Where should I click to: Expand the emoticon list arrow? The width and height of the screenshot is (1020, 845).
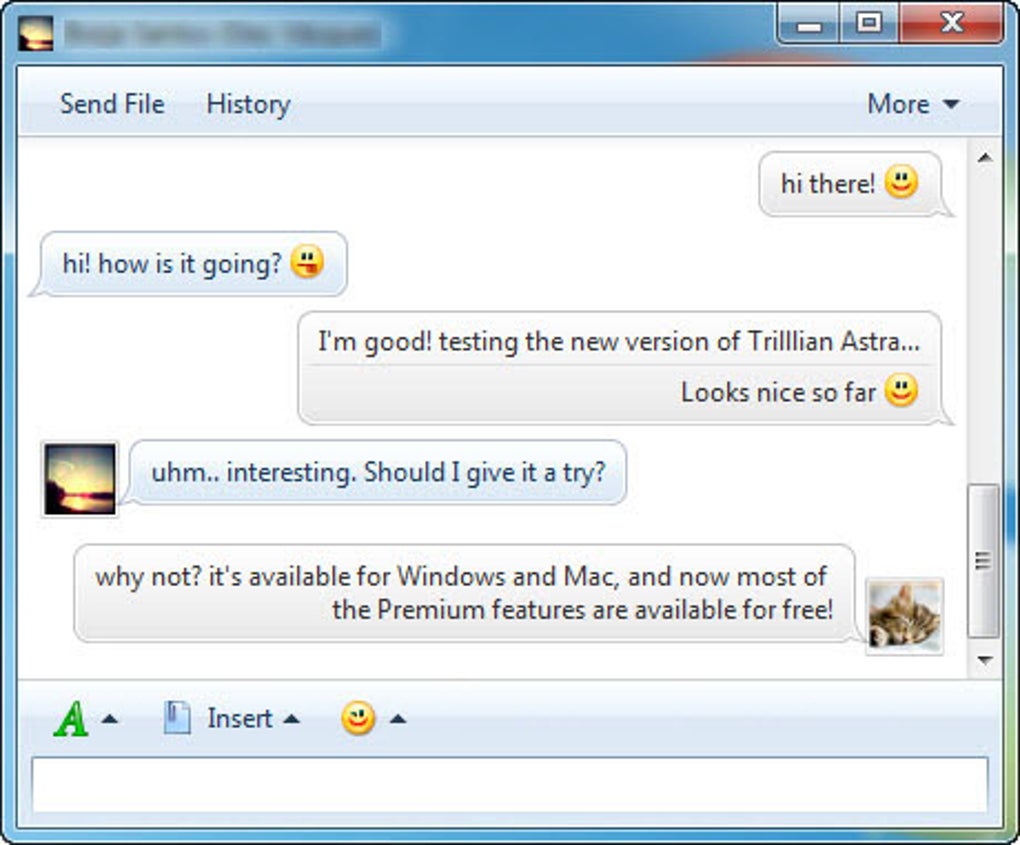tap(397, 719)
